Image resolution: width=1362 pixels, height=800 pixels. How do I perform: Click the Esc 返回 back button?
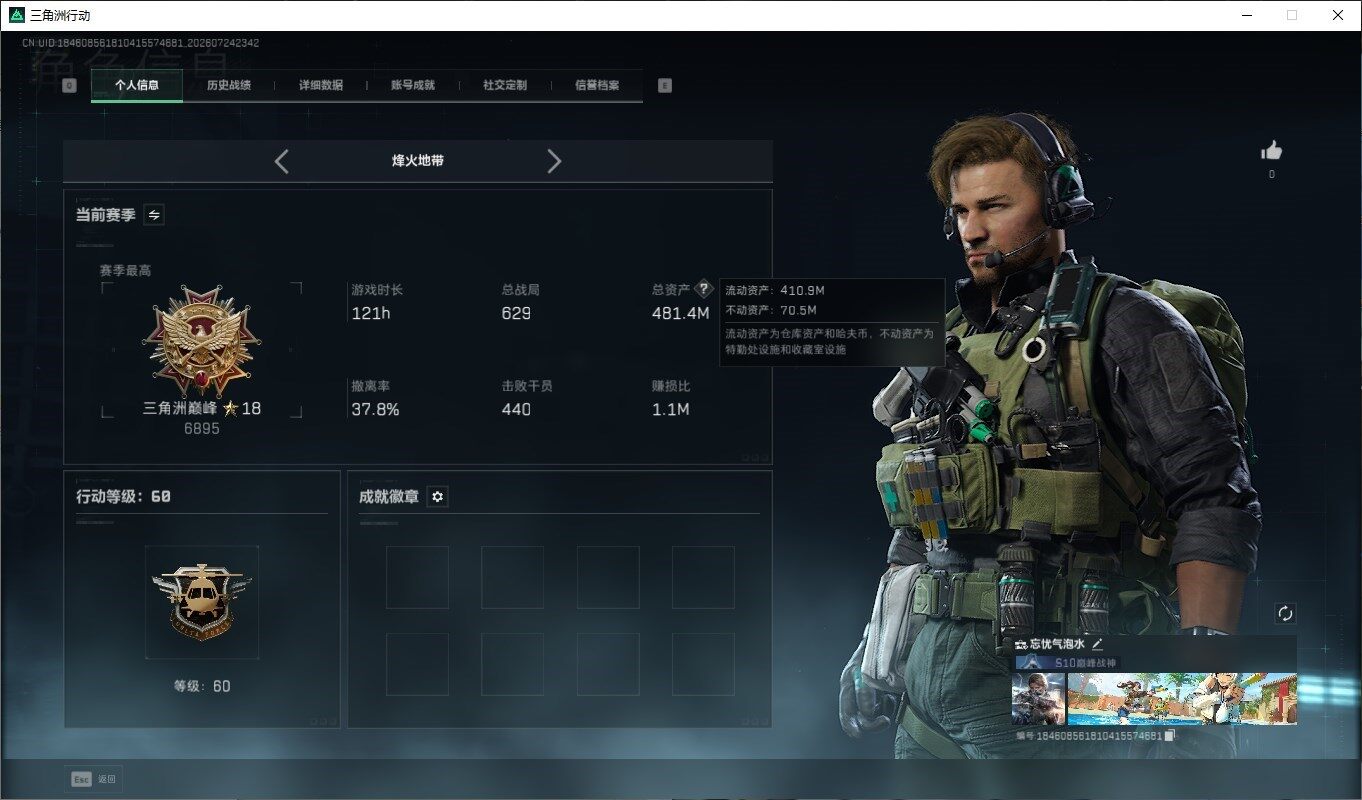tap(93, 779)
